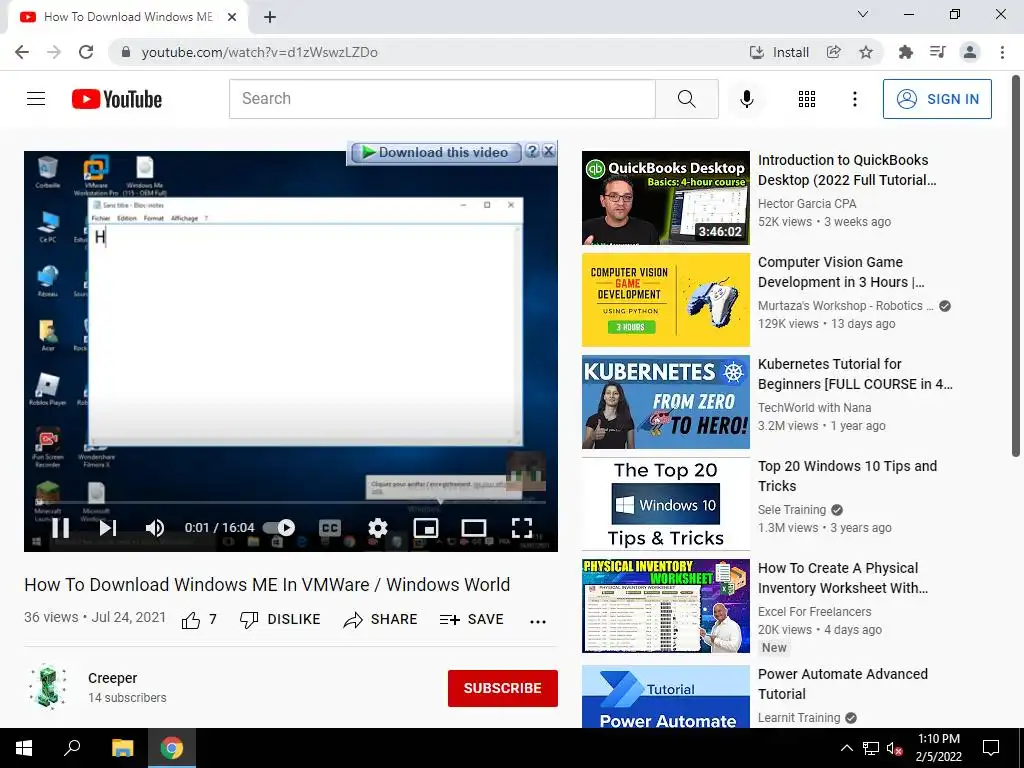
Task: Click Excel For Freelancers channel name
Action: pyautogui.click(x=814, y=612)
